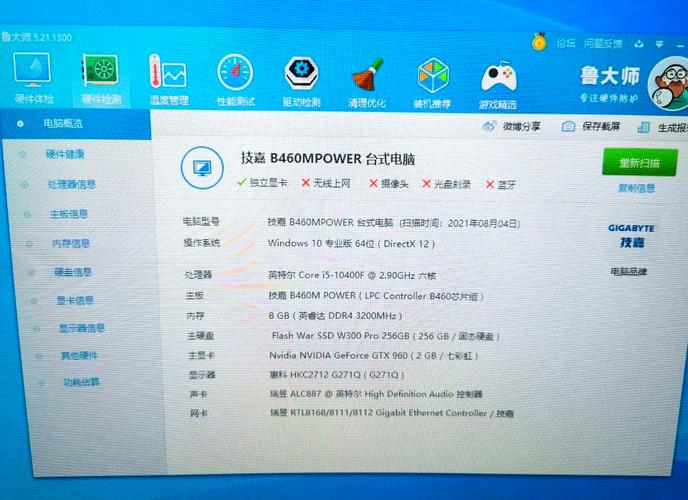The width and height of the screenshot is (688, 500).
Task: Open 问题反馈 feedback link
Action: pyautogui.click(x=603, y=43)
